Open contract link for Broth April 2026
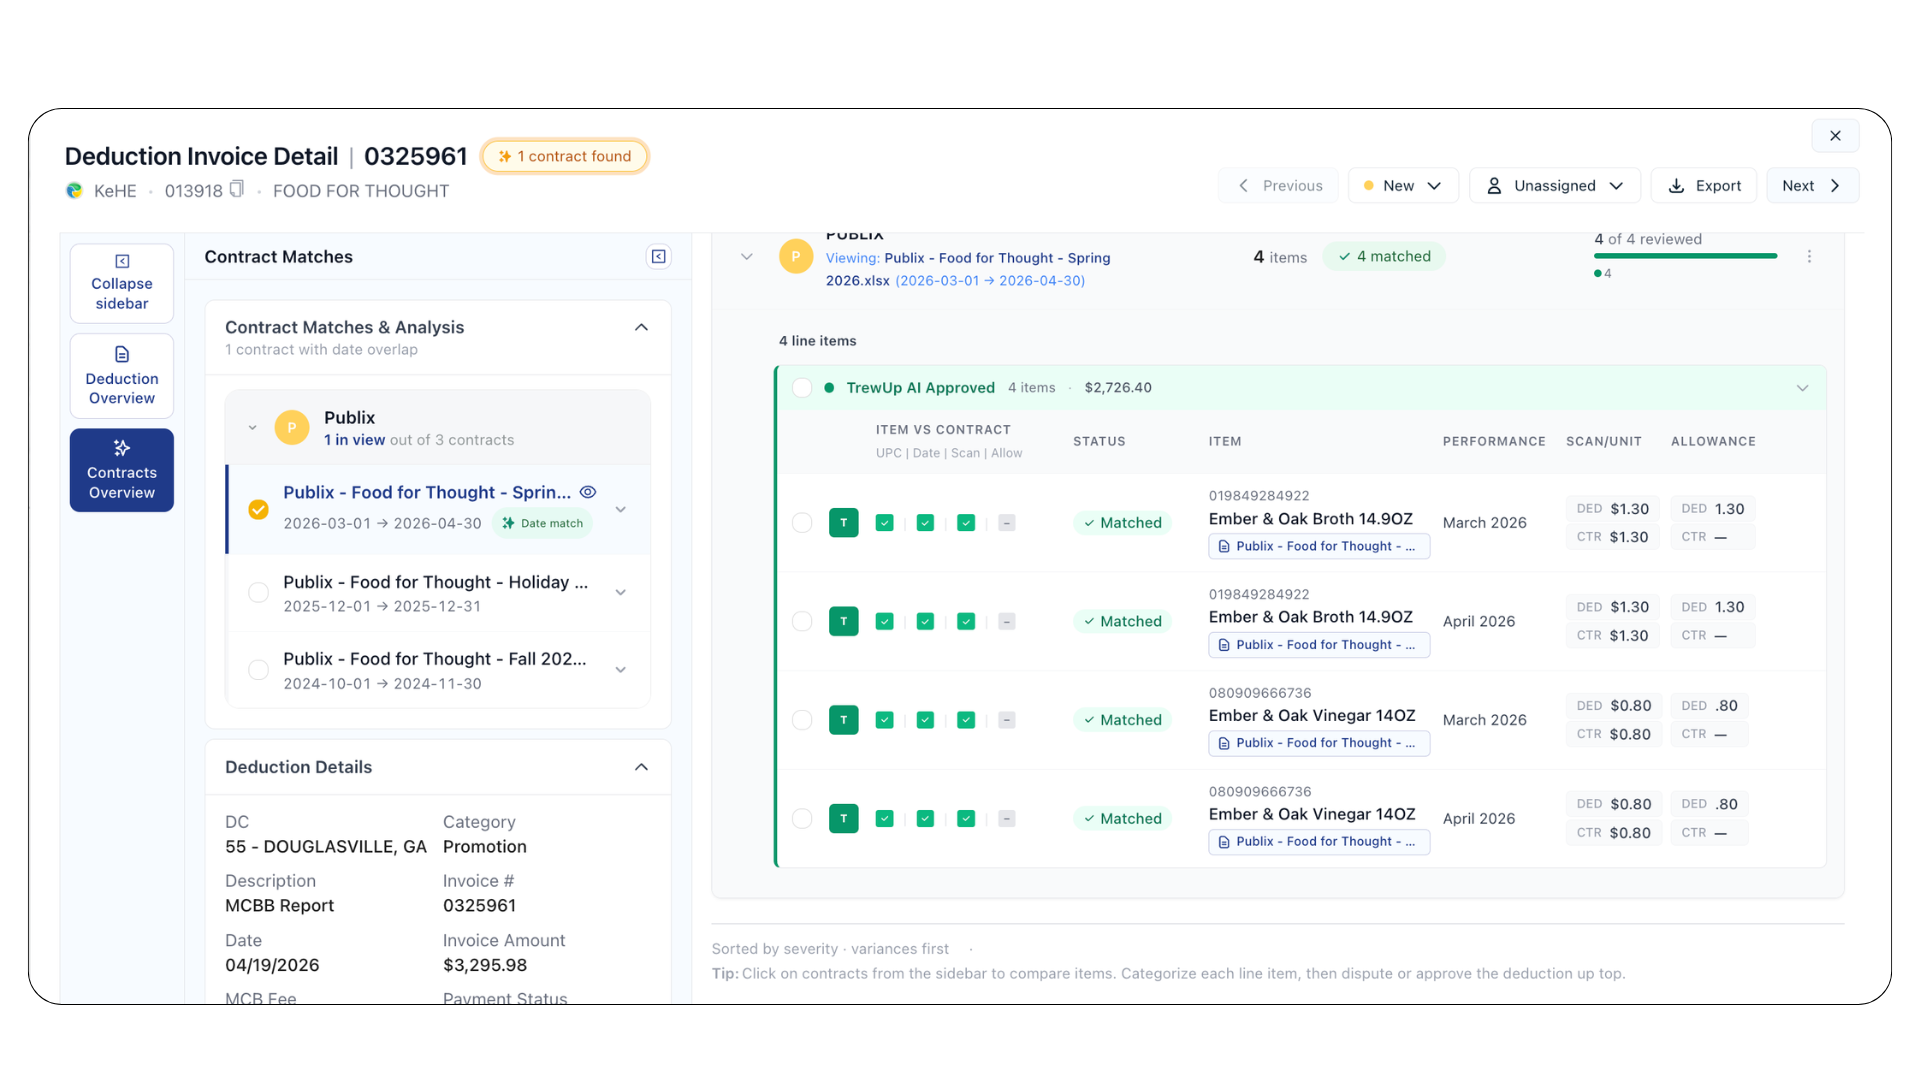Viewport: 1920px width, 1080px height. click(1319, 645)
